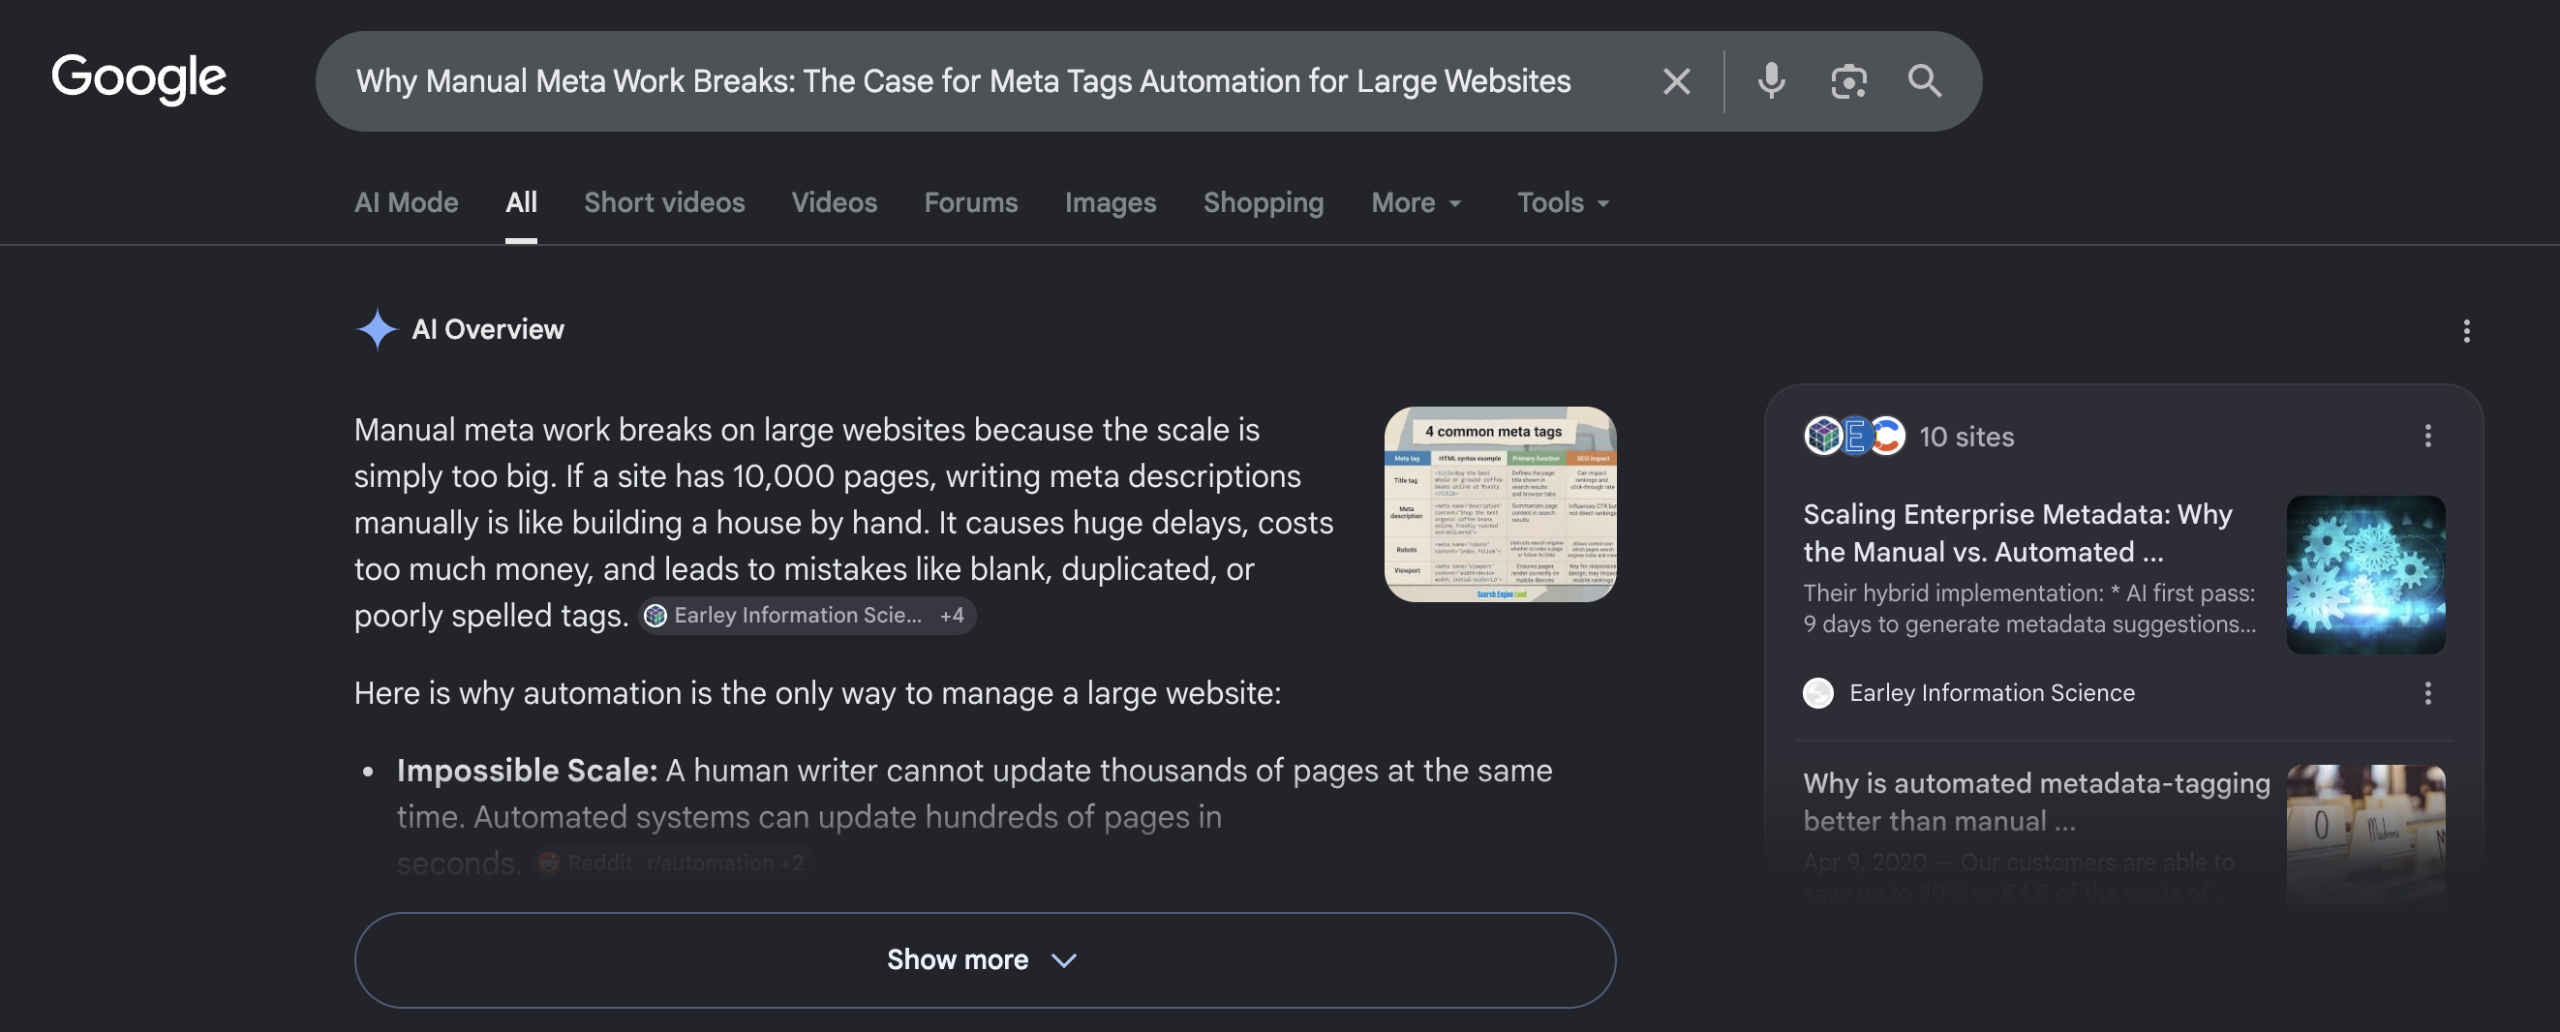View the Images tab
The height and width of the screenshot is (1032, 2560).
(1110, 202)
